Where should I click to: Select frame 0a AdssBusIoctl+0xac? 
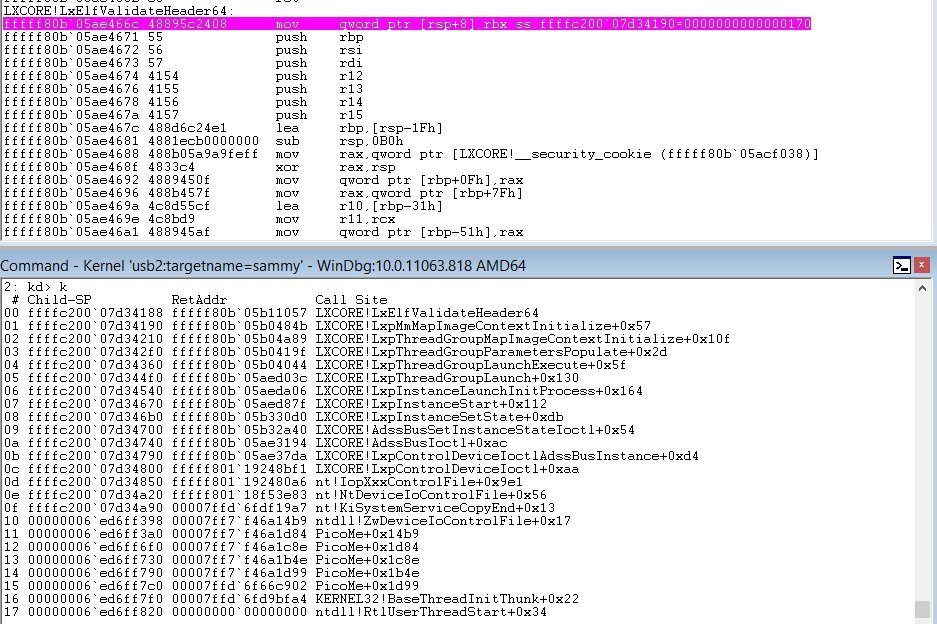tap(255, 443)
